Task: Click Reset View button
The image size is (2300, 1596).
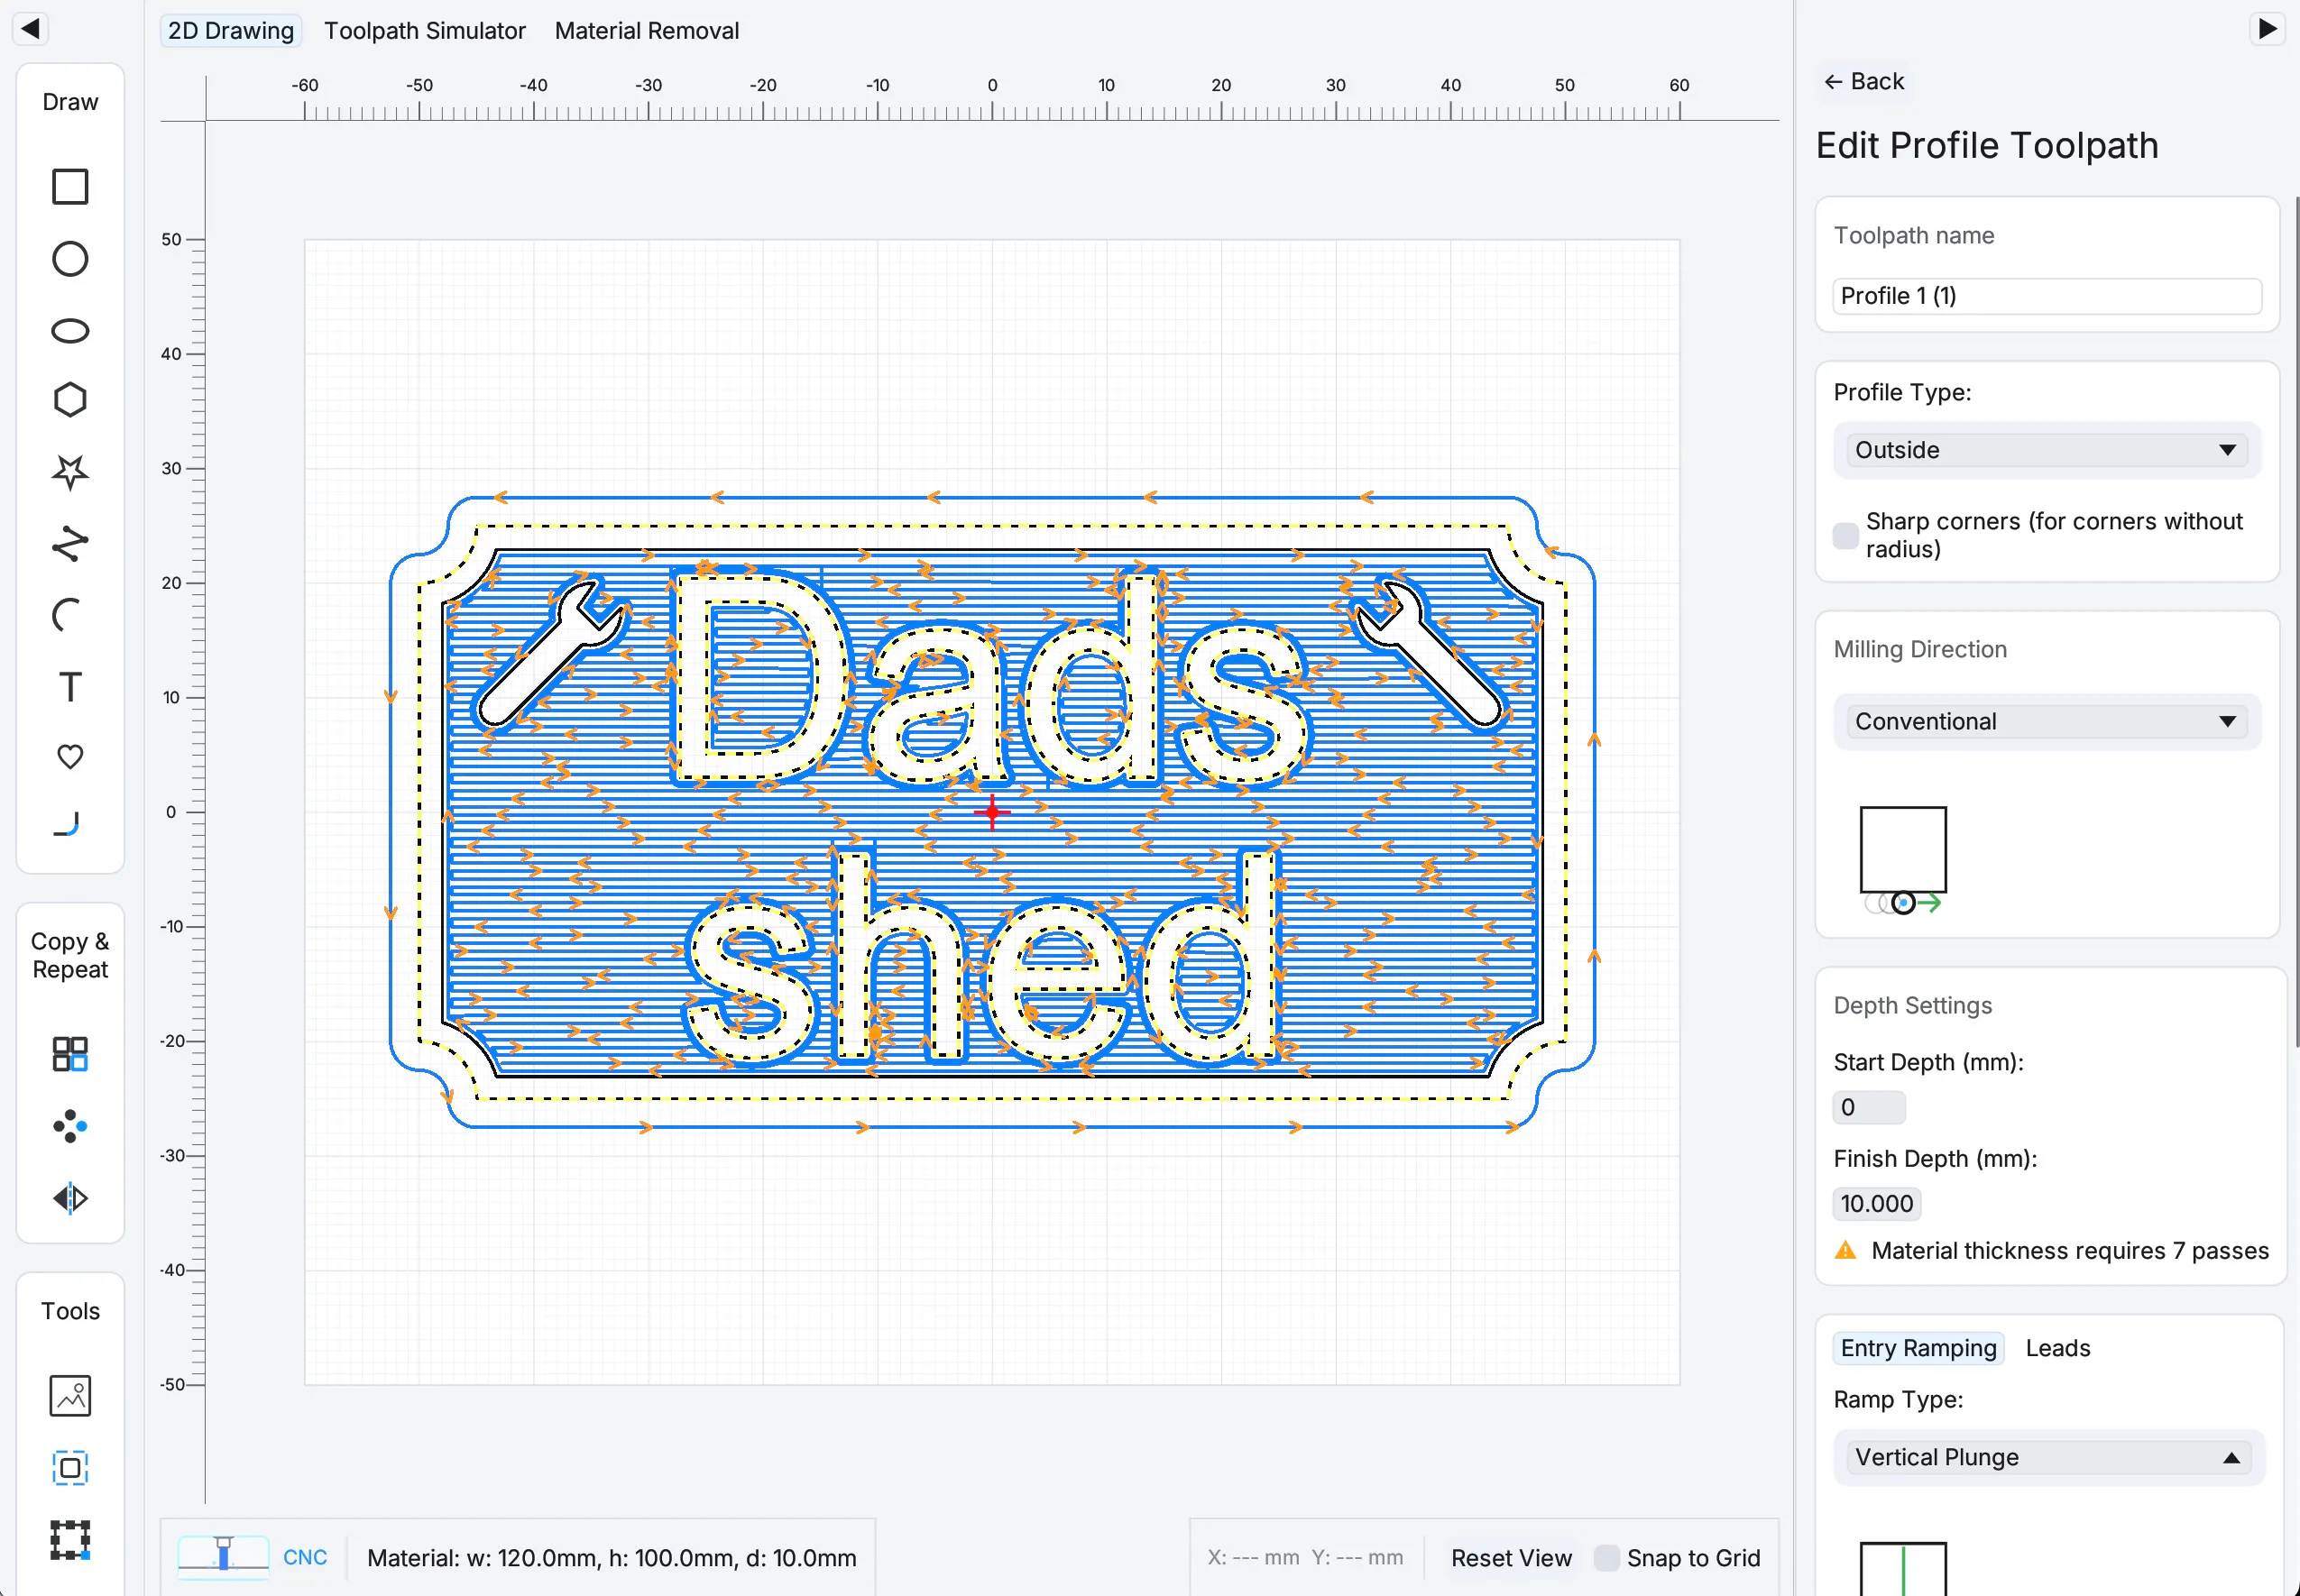Action: (x=1511, y=1558)
